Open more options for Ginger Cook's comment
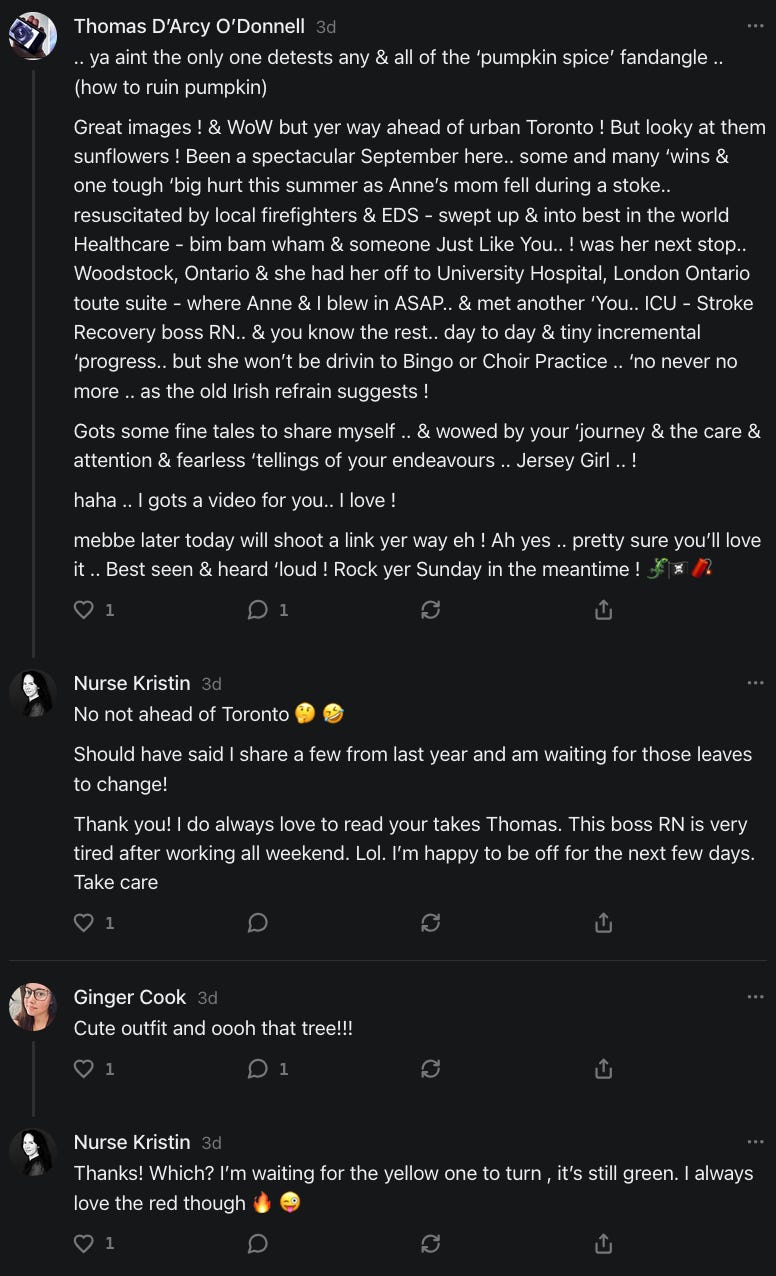The height and width of the screenshot is (1276, 776). point(755,997)
